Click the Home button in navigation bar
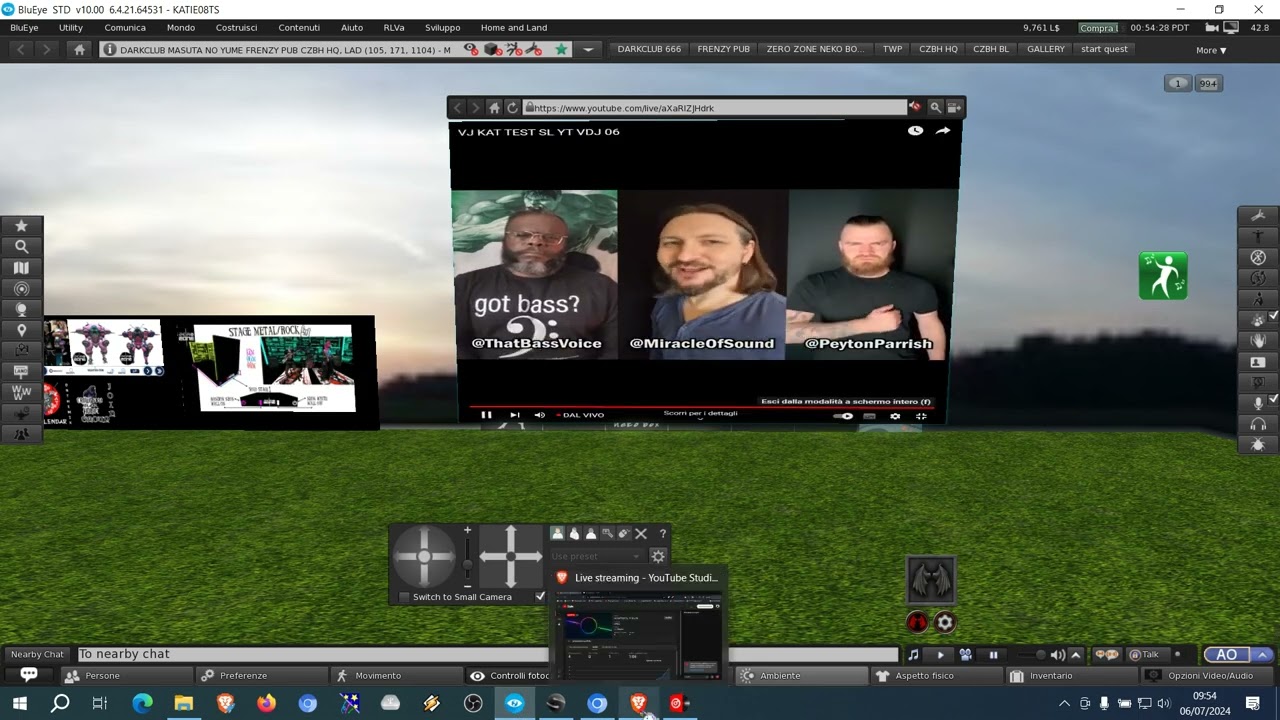 click(80, 49)
